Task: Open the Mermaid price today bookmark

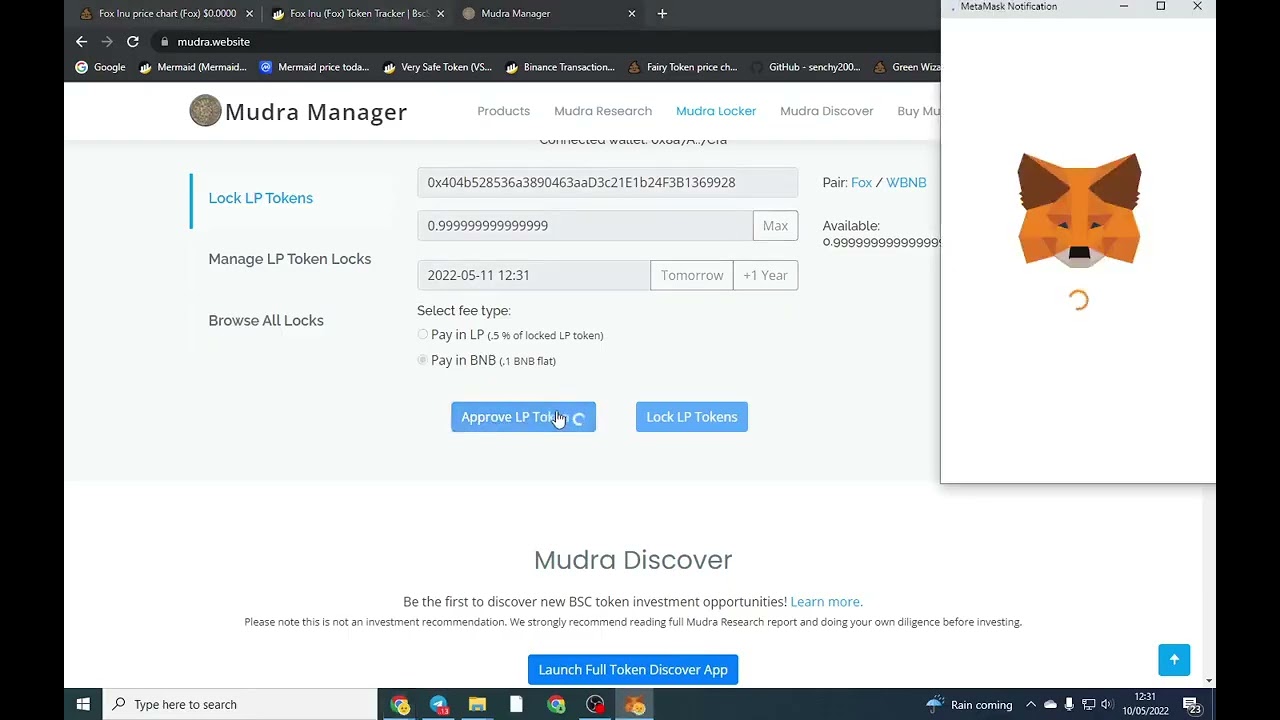Action: (314, 67)
